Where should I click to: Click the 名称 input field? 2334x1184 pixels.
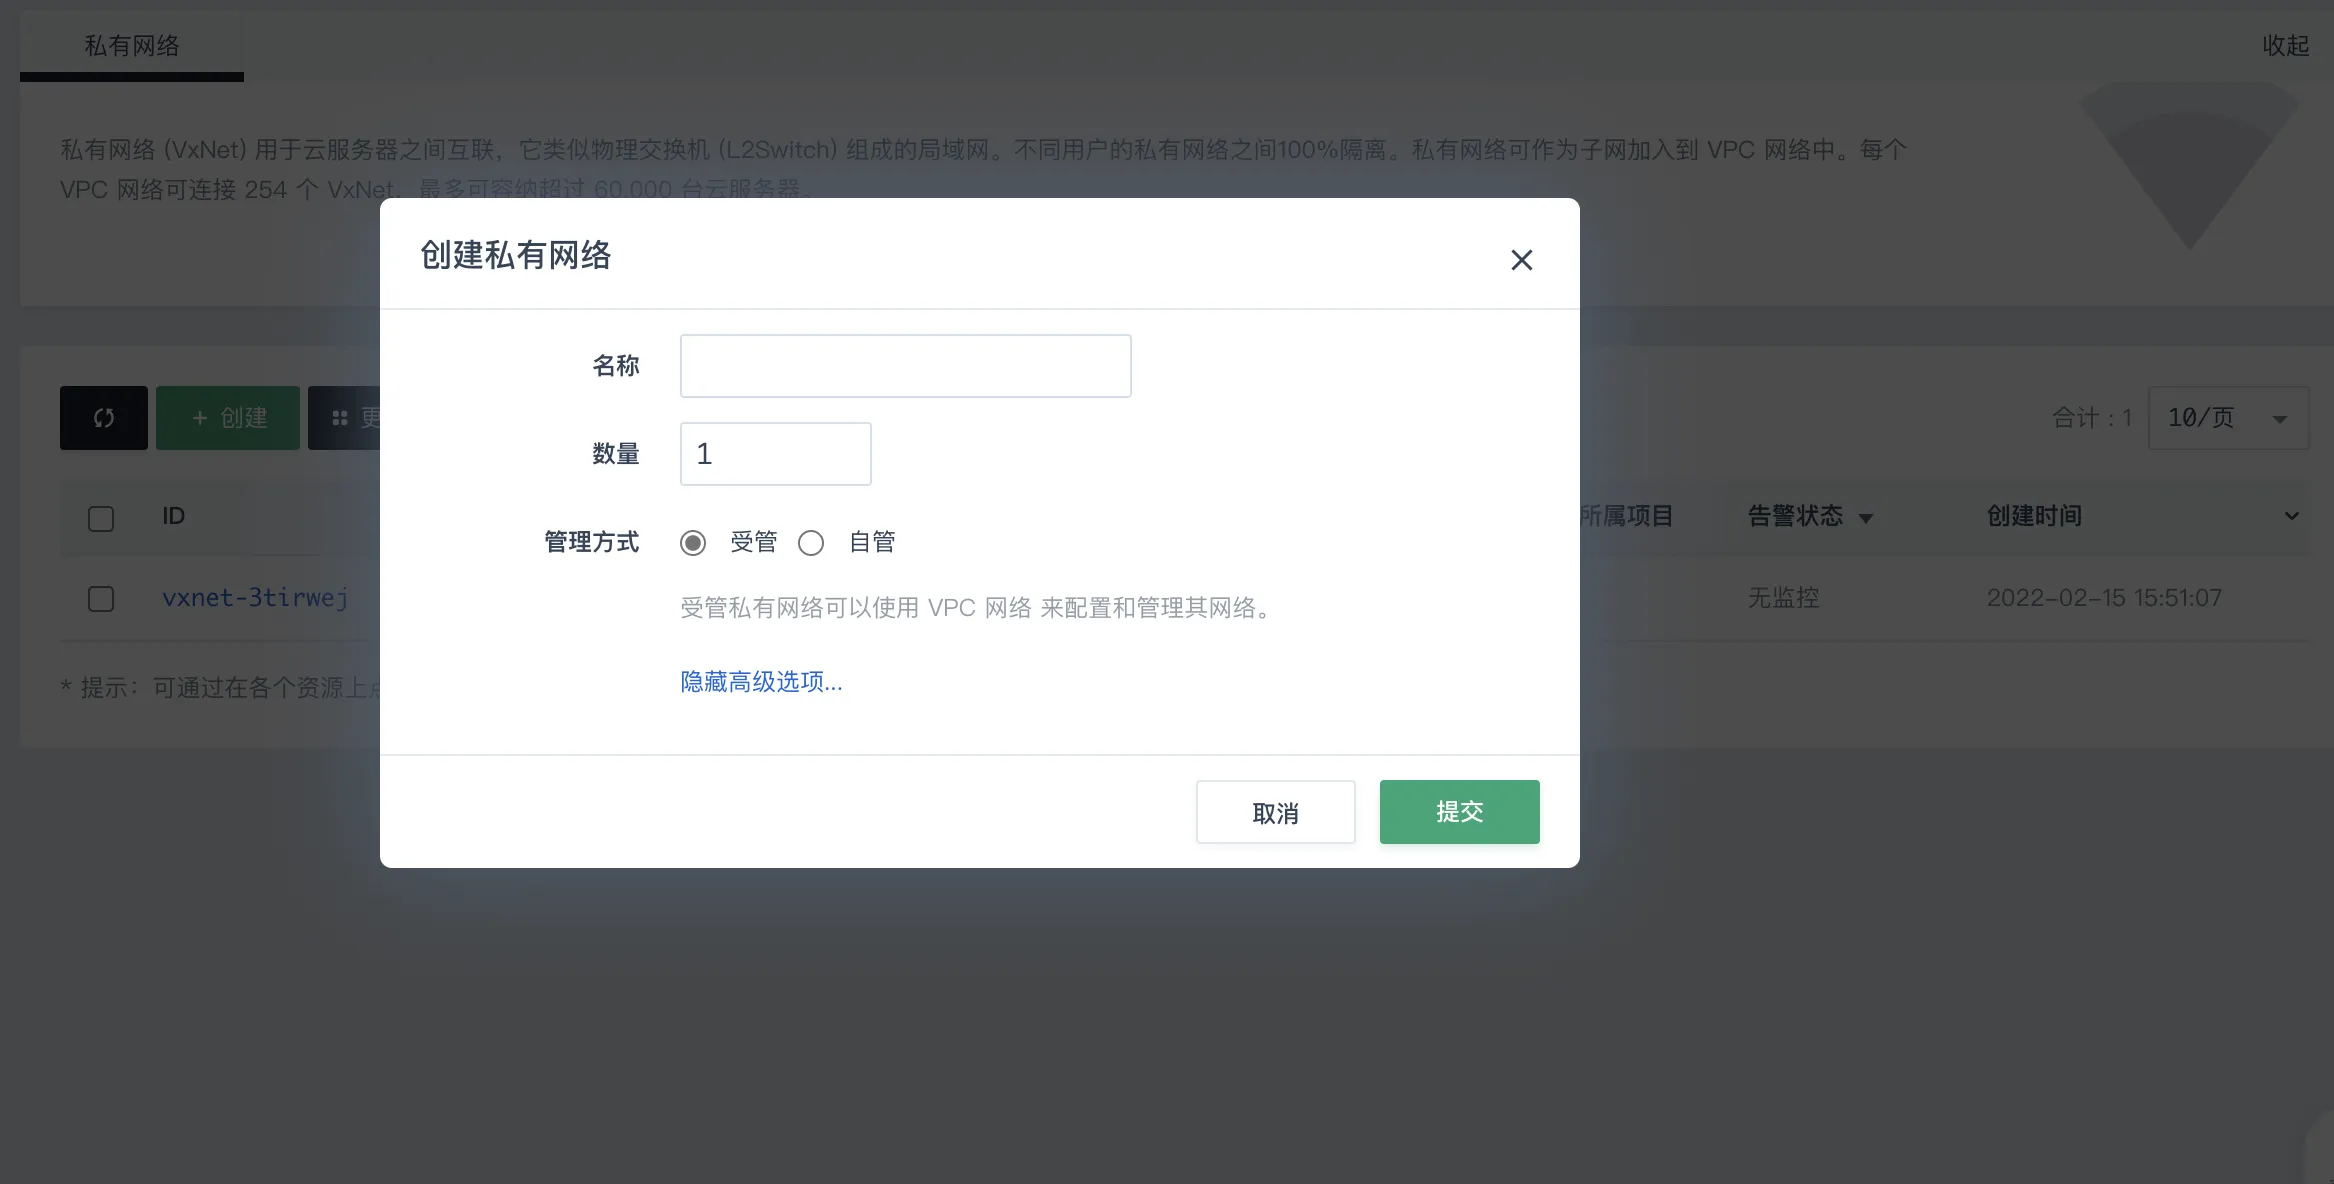(x=905, y=366)
